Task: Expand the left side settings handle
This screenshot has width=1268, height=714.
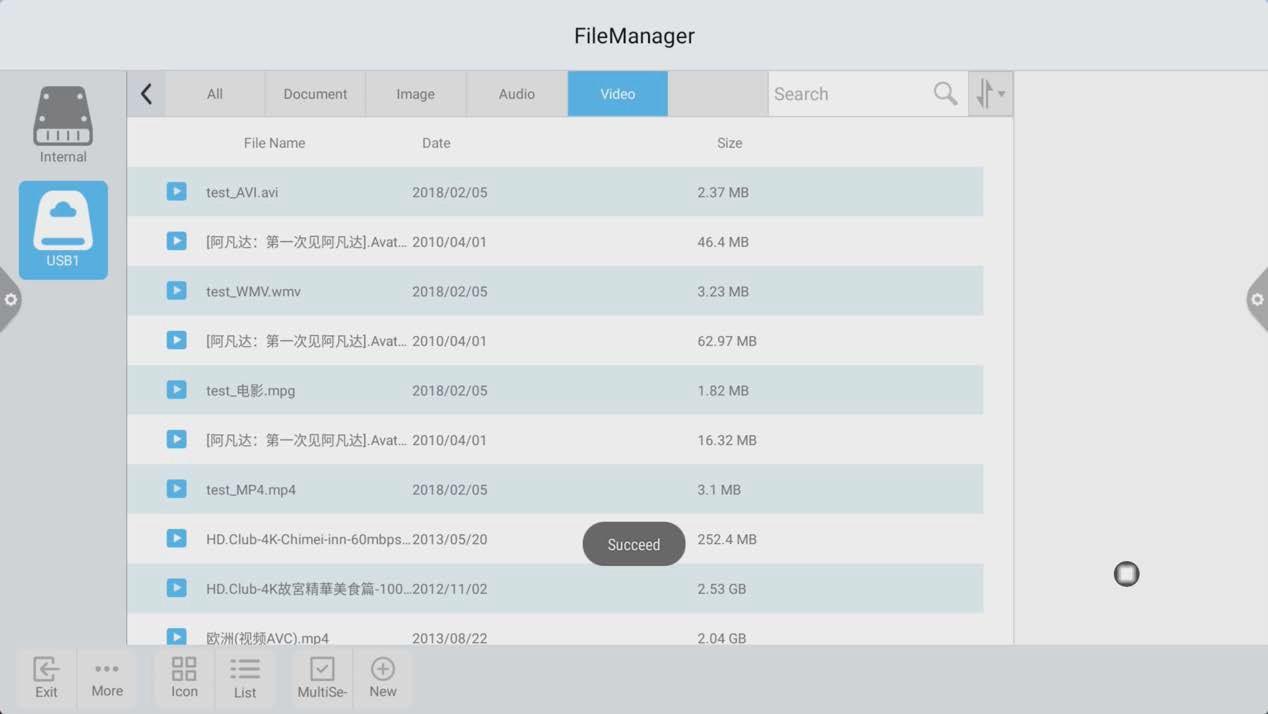Action: 10,300
